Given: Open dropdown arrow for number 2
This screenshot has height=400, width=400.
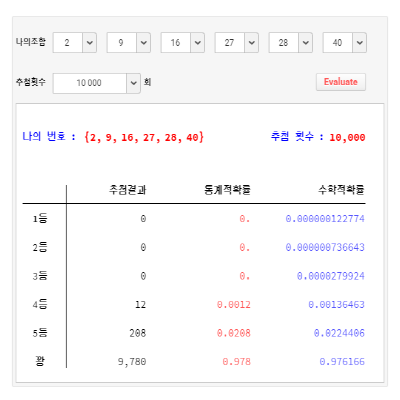Looking at the screenshot, I should coord(89,43).
